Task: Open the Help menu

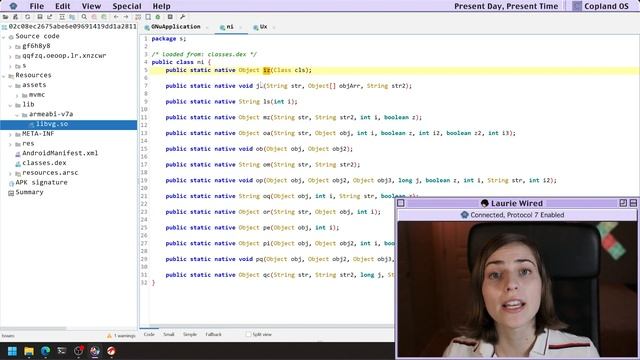Action: pyautogui.click(x=161, y=6)
